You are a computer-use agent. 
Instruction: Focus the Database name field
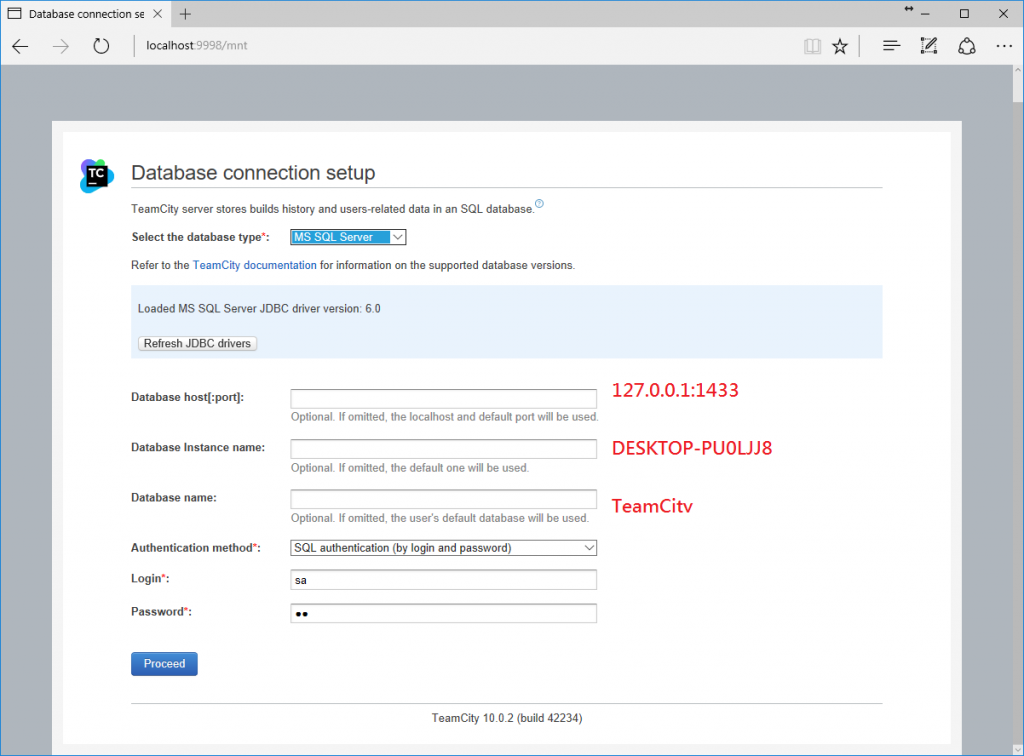[x=443, y=499]
